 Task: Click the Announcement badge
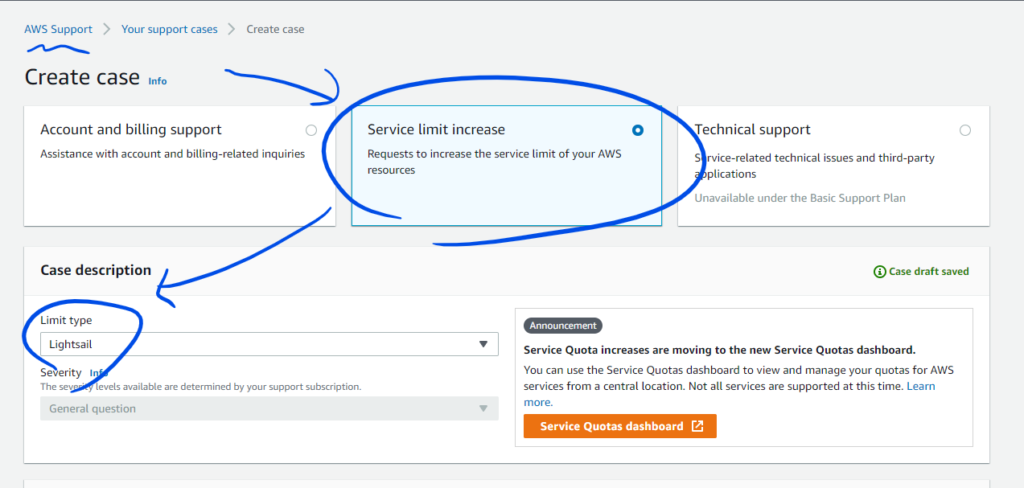point(562,325)
